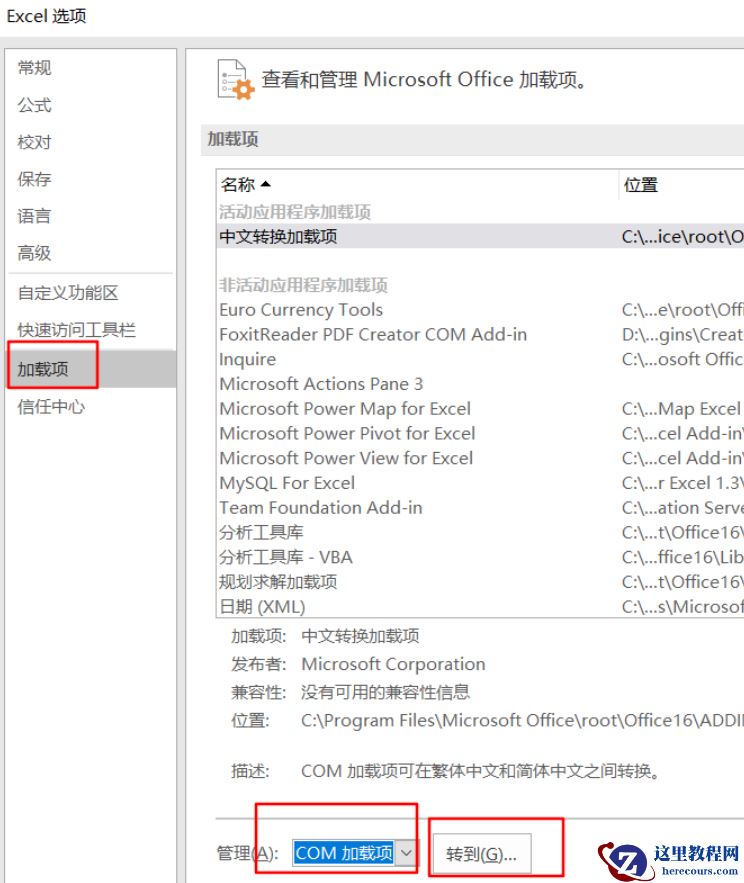Open the 保存 options category
The height and width of the screenshot is (883, 744).
pos(34,179)
